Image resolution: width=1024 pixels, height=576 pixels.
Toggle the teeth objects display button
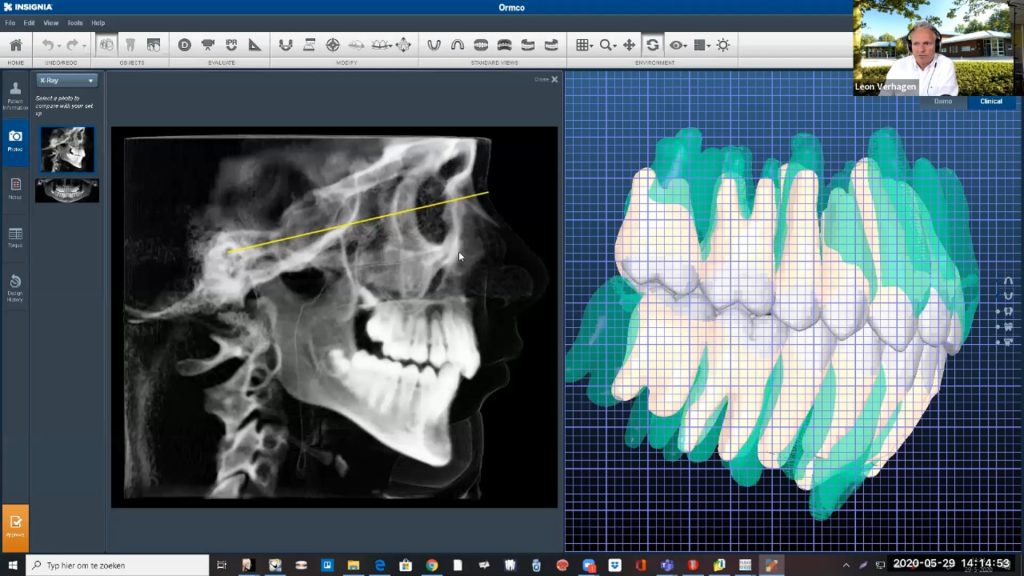coord(105,45)
